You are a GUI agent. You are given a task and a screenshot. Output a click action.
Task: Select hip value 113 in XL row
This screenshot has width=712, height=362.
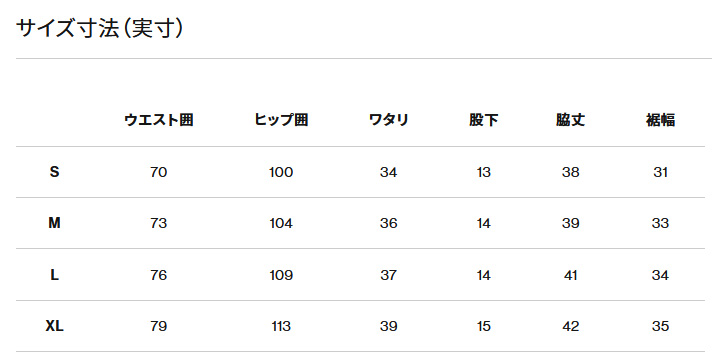tap(281, 326)
